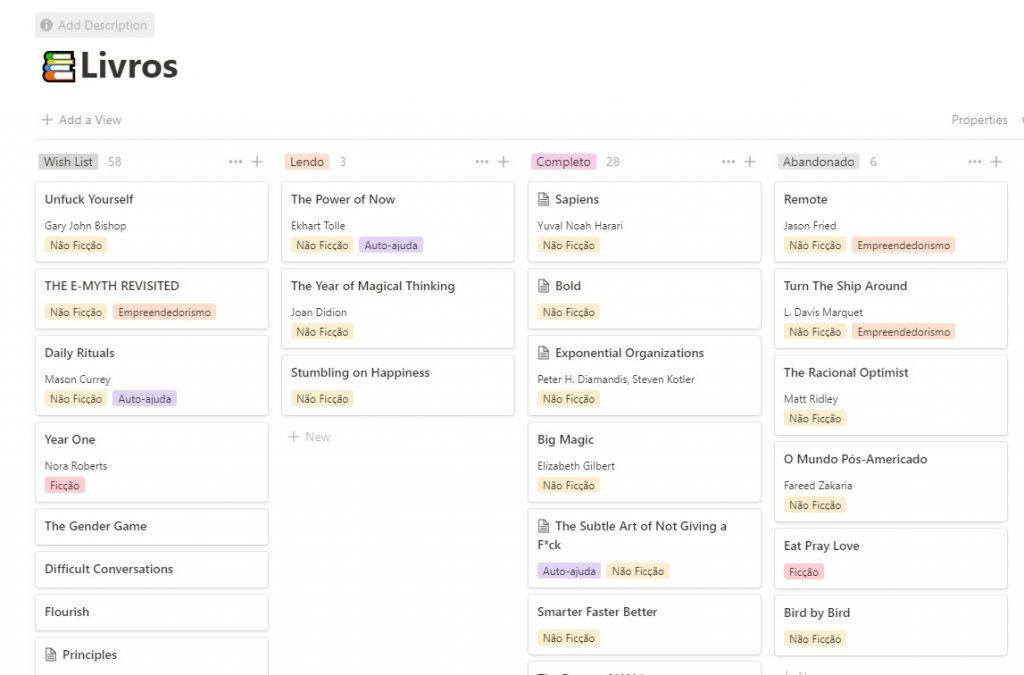Click Não Ficção tag on Stumbling on Happiness
1024x675 pixels.
(323, 399)
